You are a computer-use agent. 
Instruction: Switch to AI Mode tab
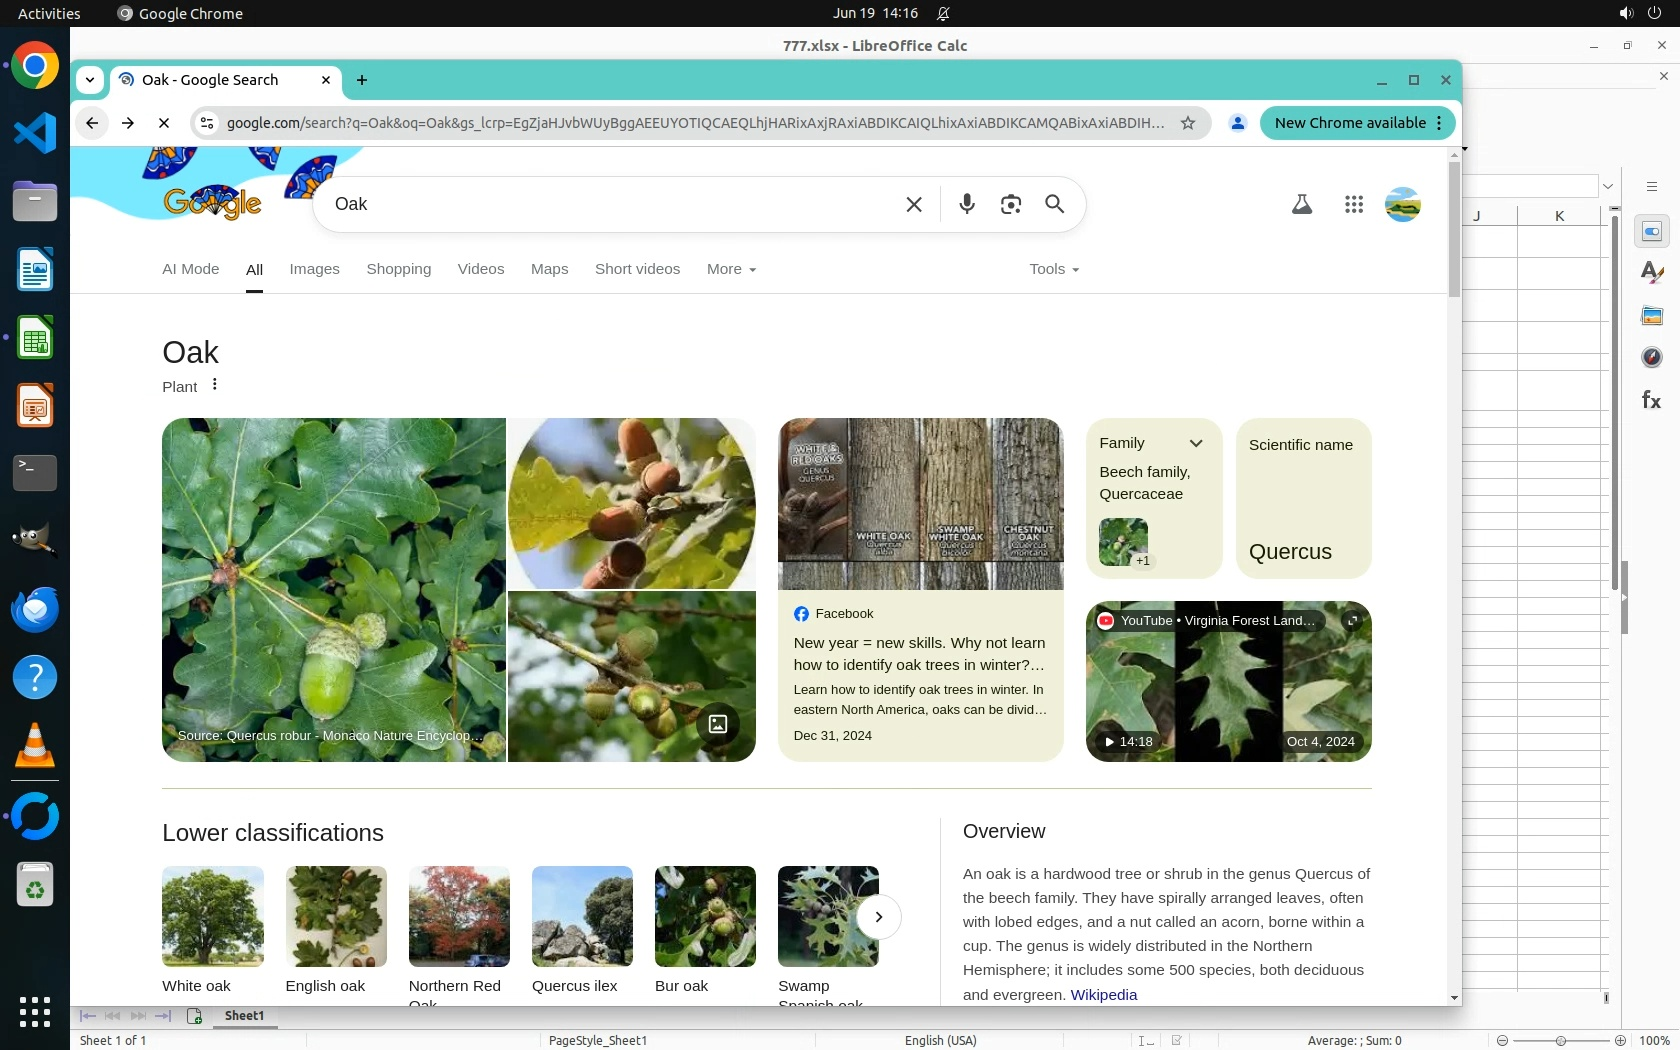(190, 269)
